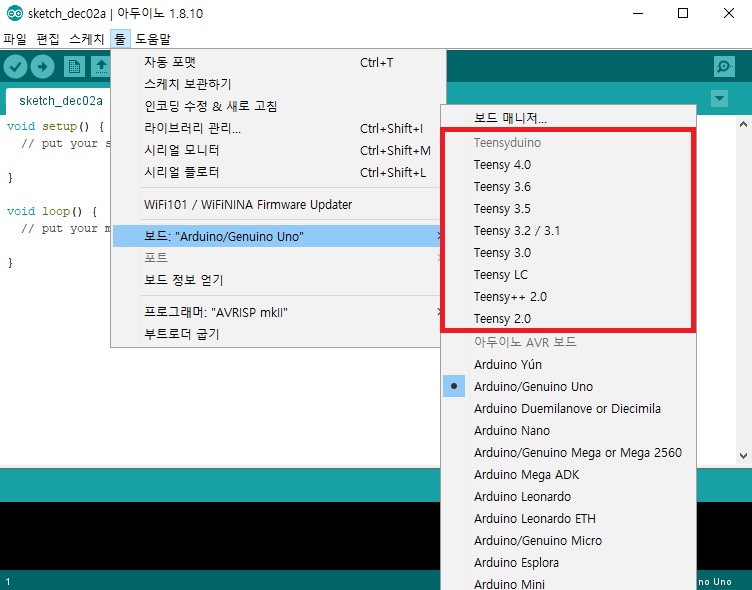Expand the 보드: Arduino/Genuino Uno submenu
The height and width of the screenshot is (590, 752).
276,236
